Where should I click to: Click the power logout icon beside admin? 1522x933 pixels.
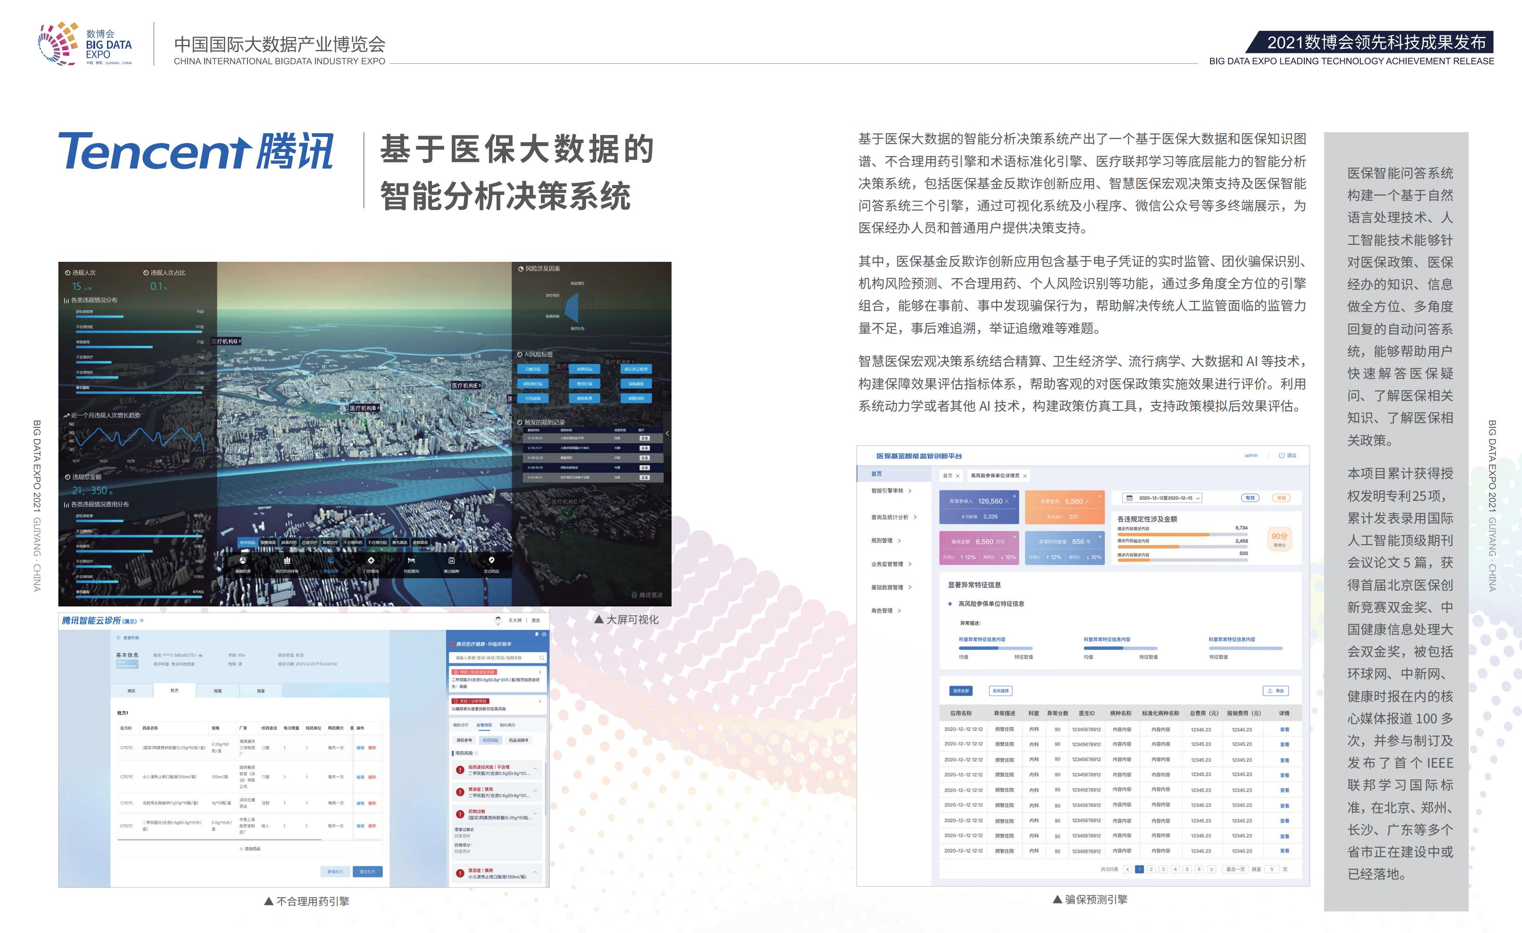coord(1281,456)
